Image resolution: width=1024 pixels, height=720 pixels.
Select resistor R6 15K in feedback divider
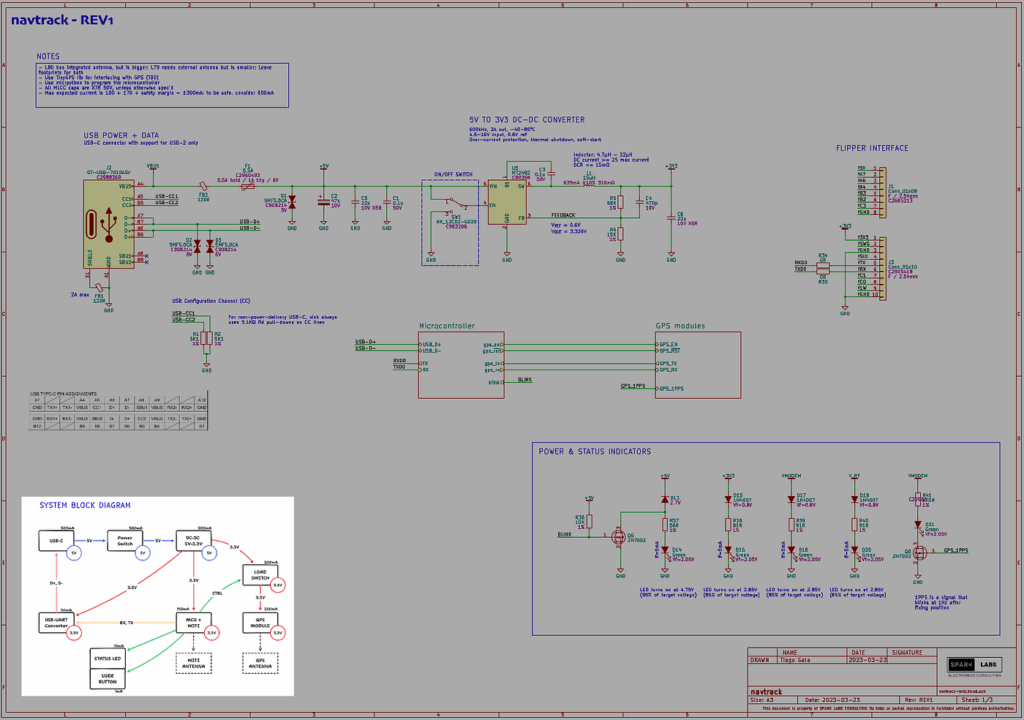click(620, 234)
